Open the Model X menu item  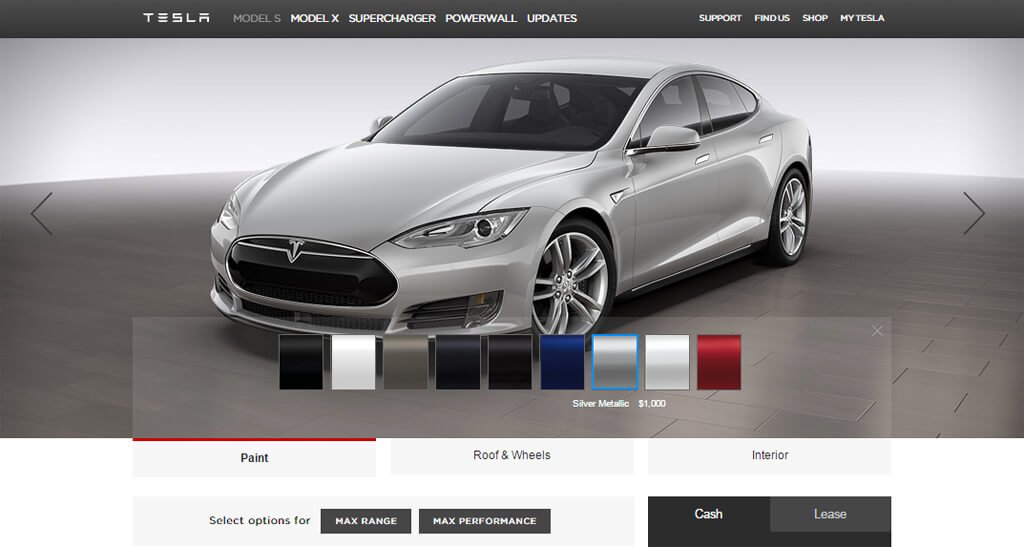coord(315,18)
